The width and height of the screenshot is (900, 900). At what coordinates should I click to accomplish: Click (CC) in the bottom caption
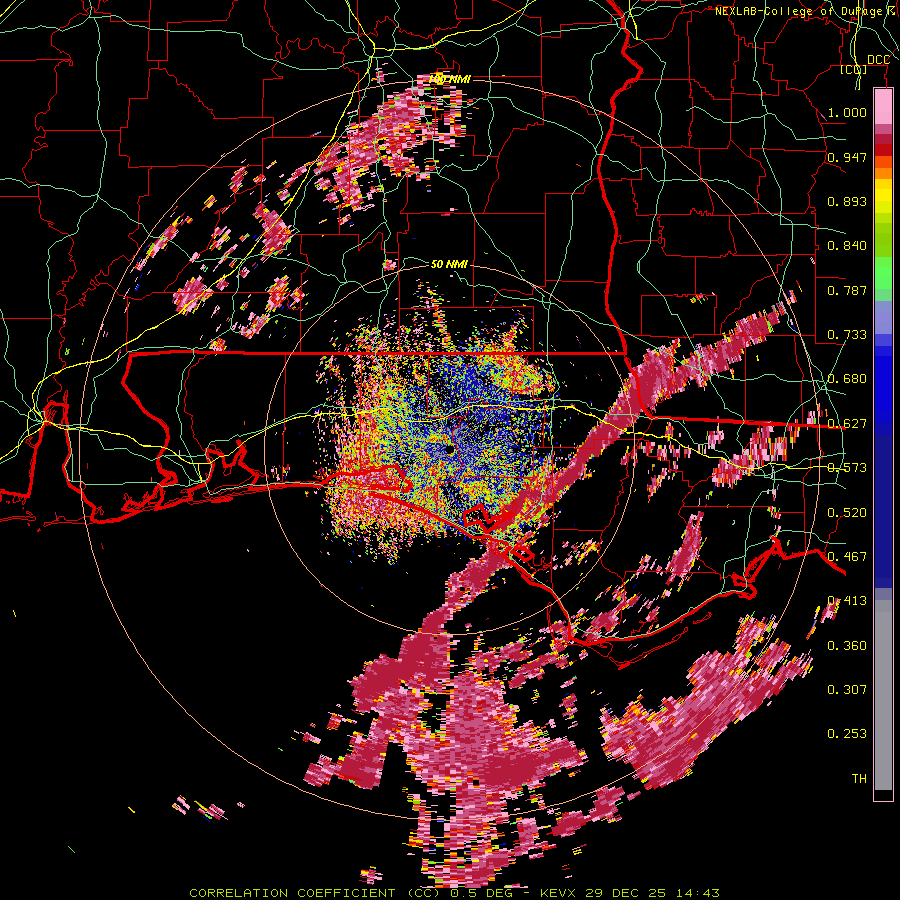point(424,893)
